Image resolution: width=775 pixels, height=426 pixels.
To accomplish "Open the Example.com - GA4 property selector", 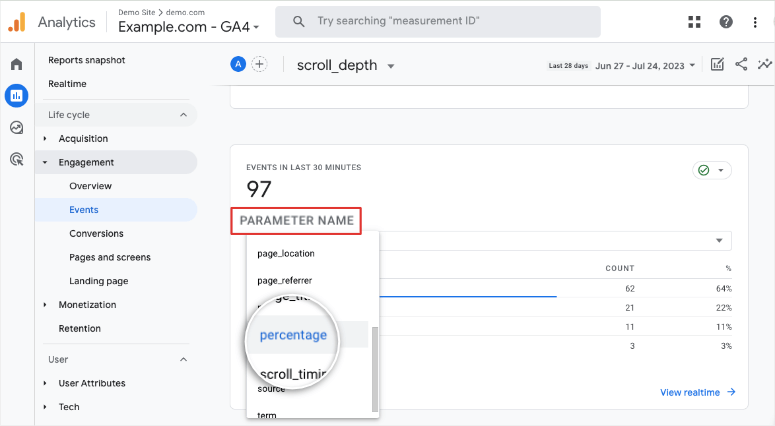I will tap(188, 27).
